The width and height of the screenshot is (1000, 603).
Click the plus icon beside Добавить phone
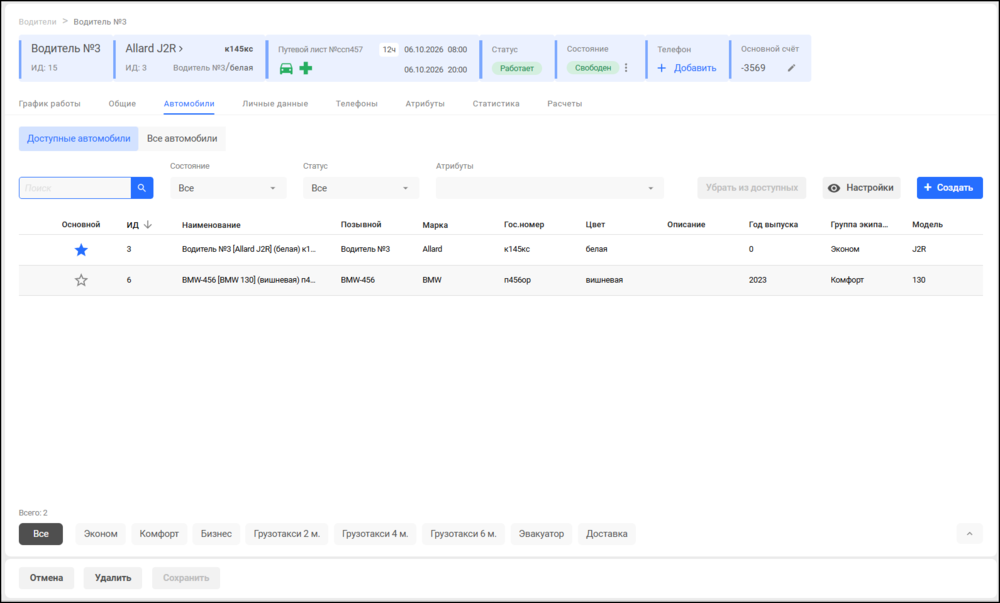[661, 68]
